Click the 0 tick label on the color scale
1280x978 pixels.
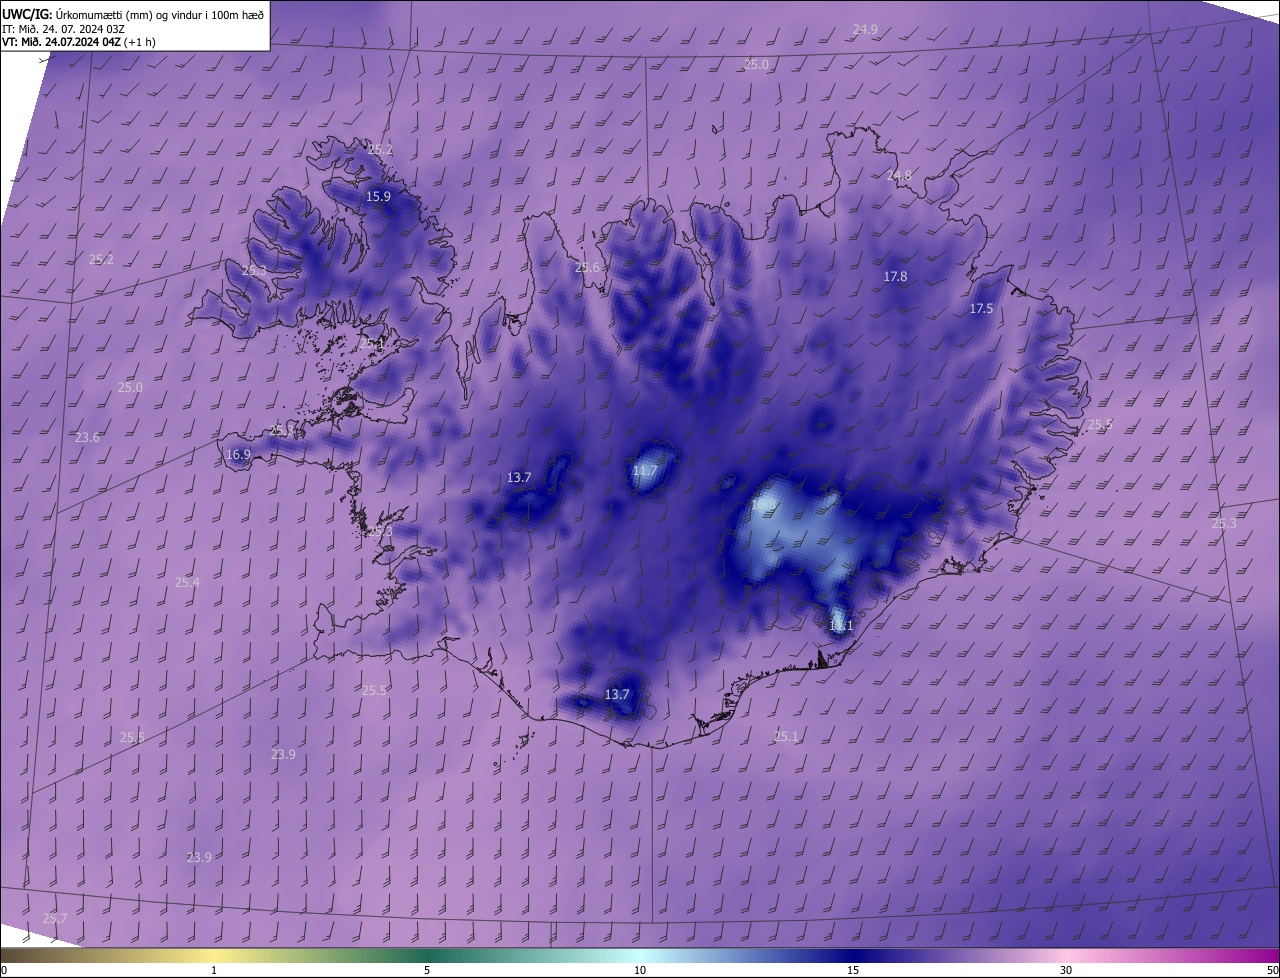coord(4,970)
